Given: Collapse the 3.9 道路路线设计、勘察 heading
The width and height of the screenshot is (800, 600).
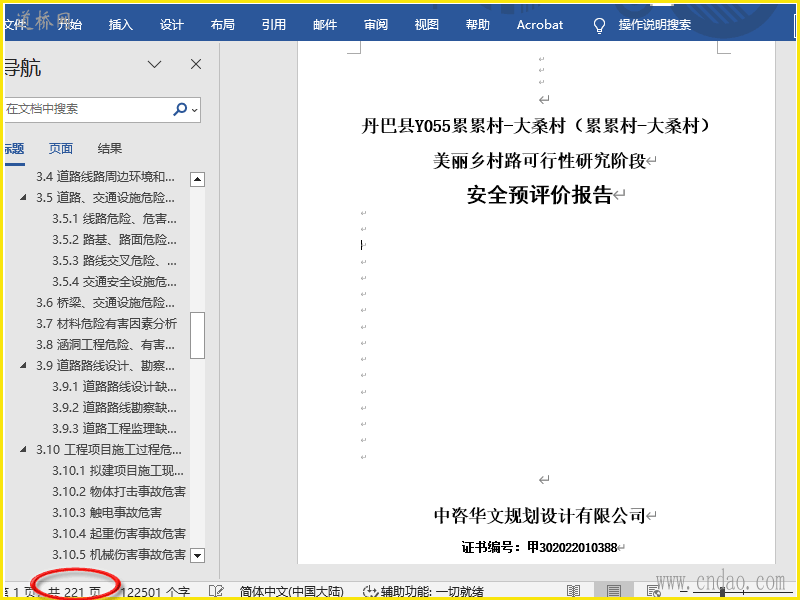Looking at the screenshot, I should [x=23, y=365].
